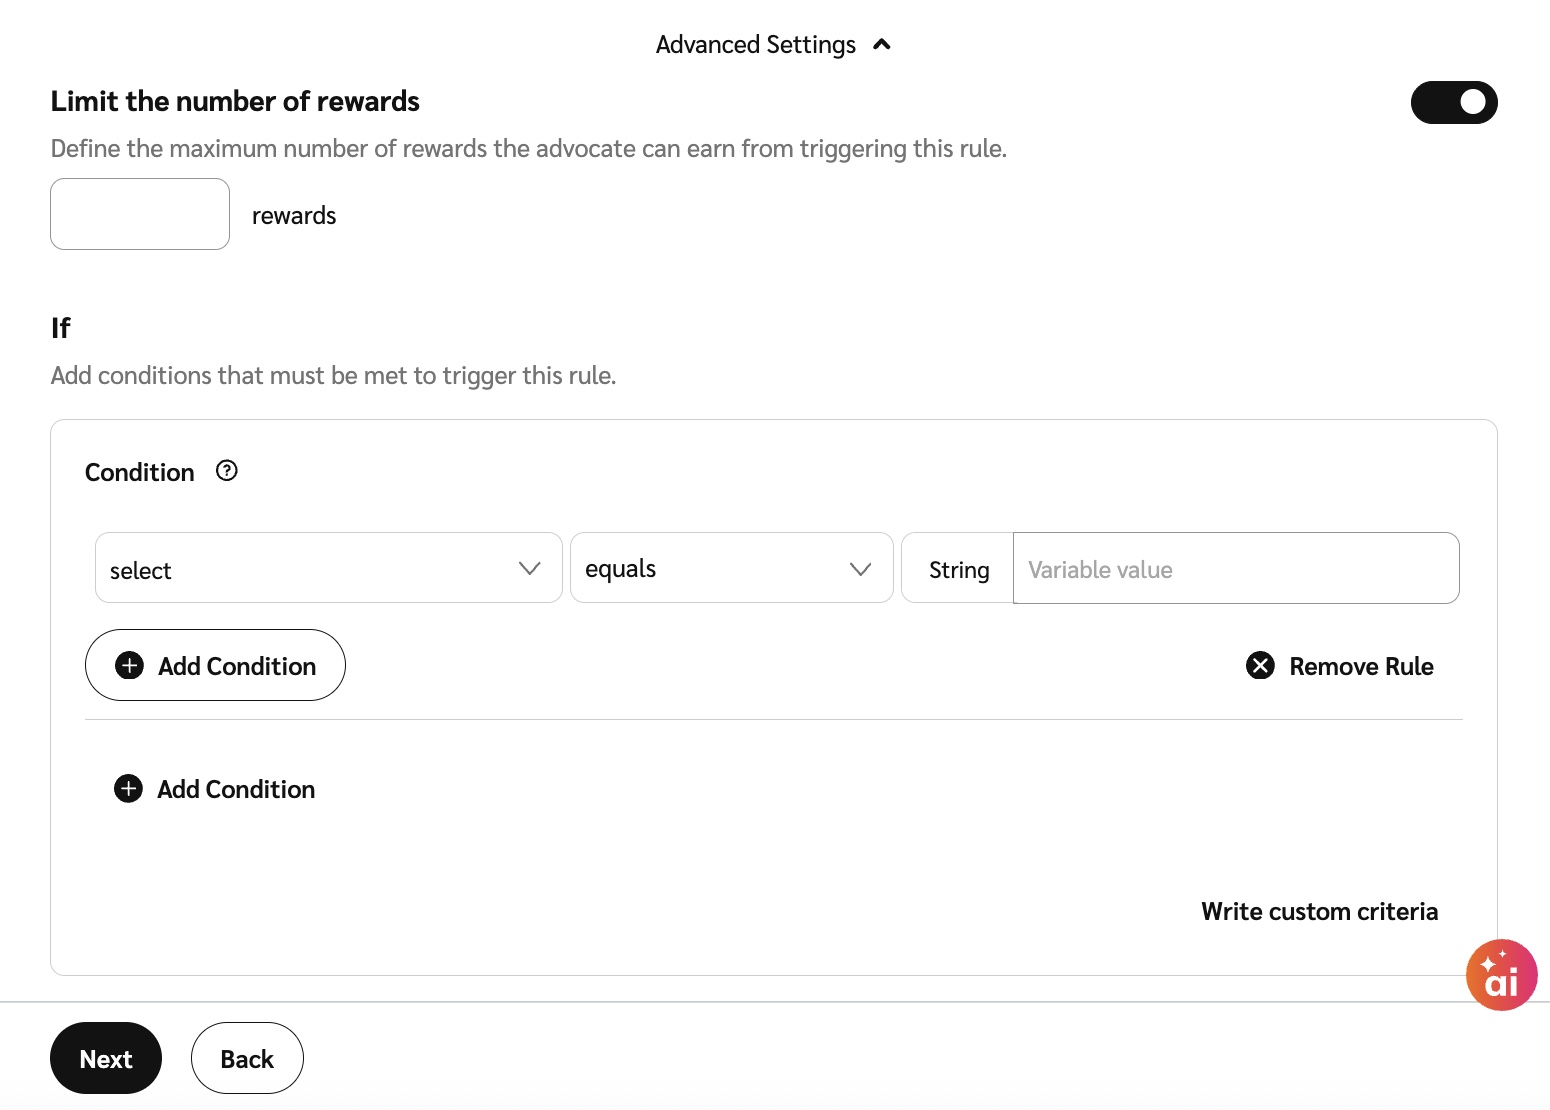Click borderless Add Condition text under the divider

pyautogui.click(x=236, y=789)
